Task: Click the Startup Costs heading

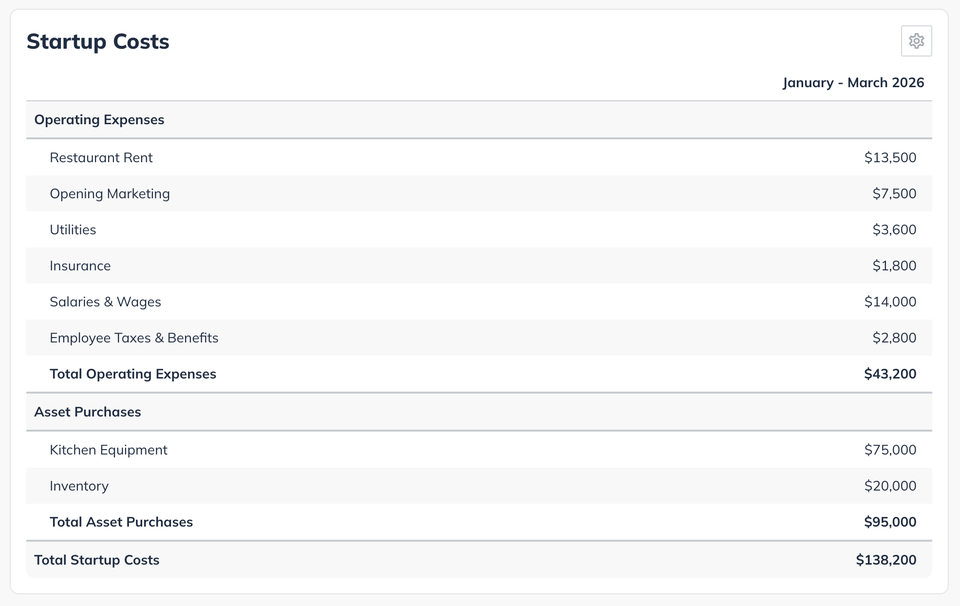Action: coord(98,42)
